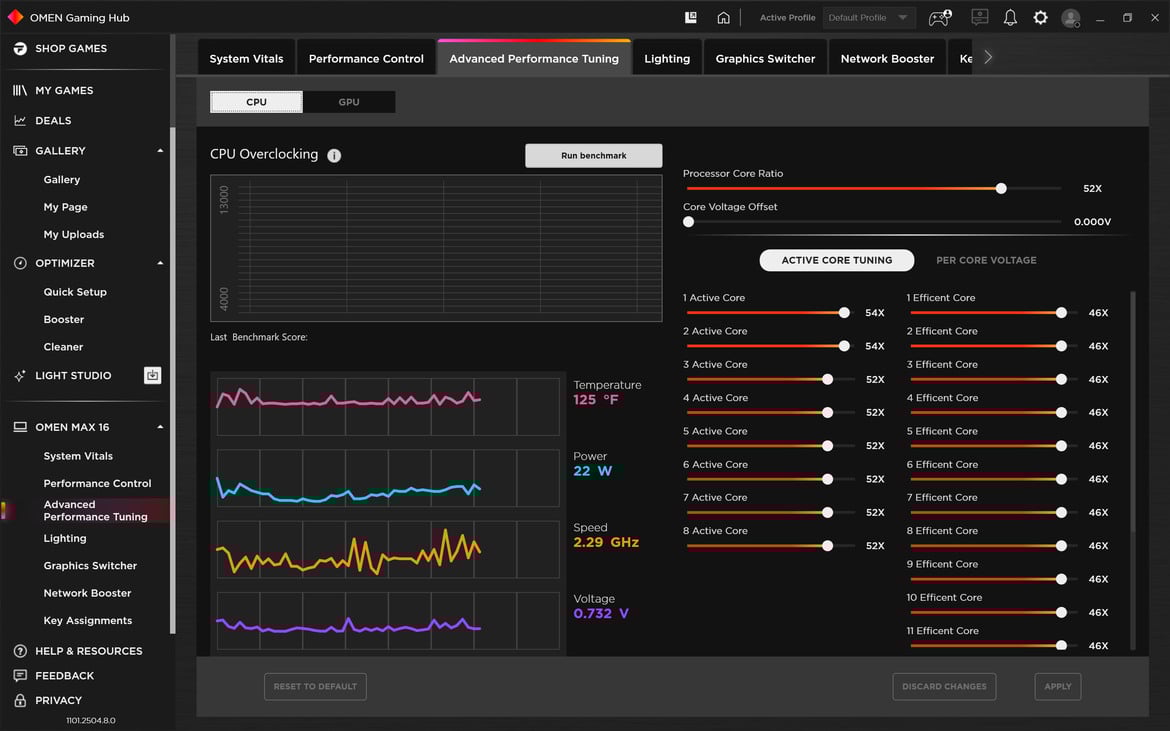Select Active Core Tuning mode
This screenshot has height=731, width=1170.
[x=836, y=260]
